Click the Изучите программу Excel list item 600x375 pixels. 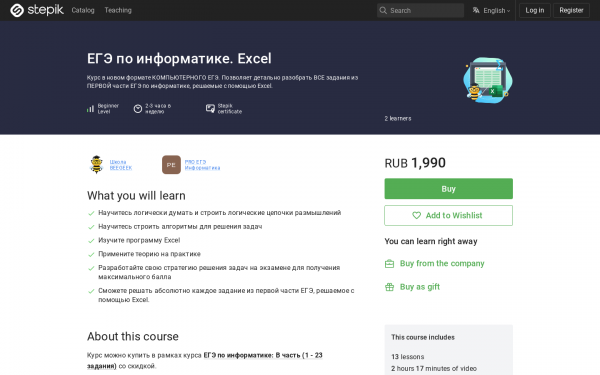click(139, 240)
